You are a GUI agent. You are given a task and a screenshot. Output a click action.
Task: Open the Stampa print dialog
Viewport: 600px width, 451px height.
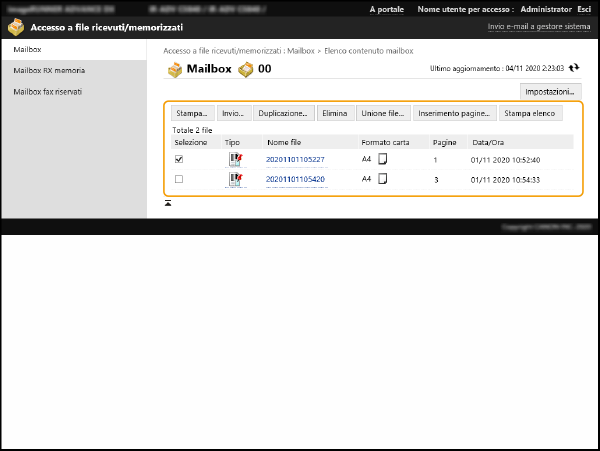192,113
